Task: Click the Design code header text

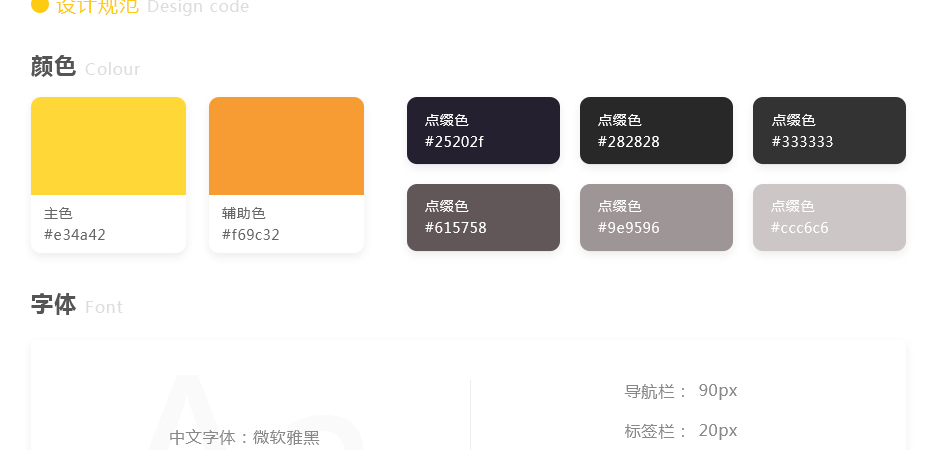Action: pyautogui.click(x=198, y=7)
